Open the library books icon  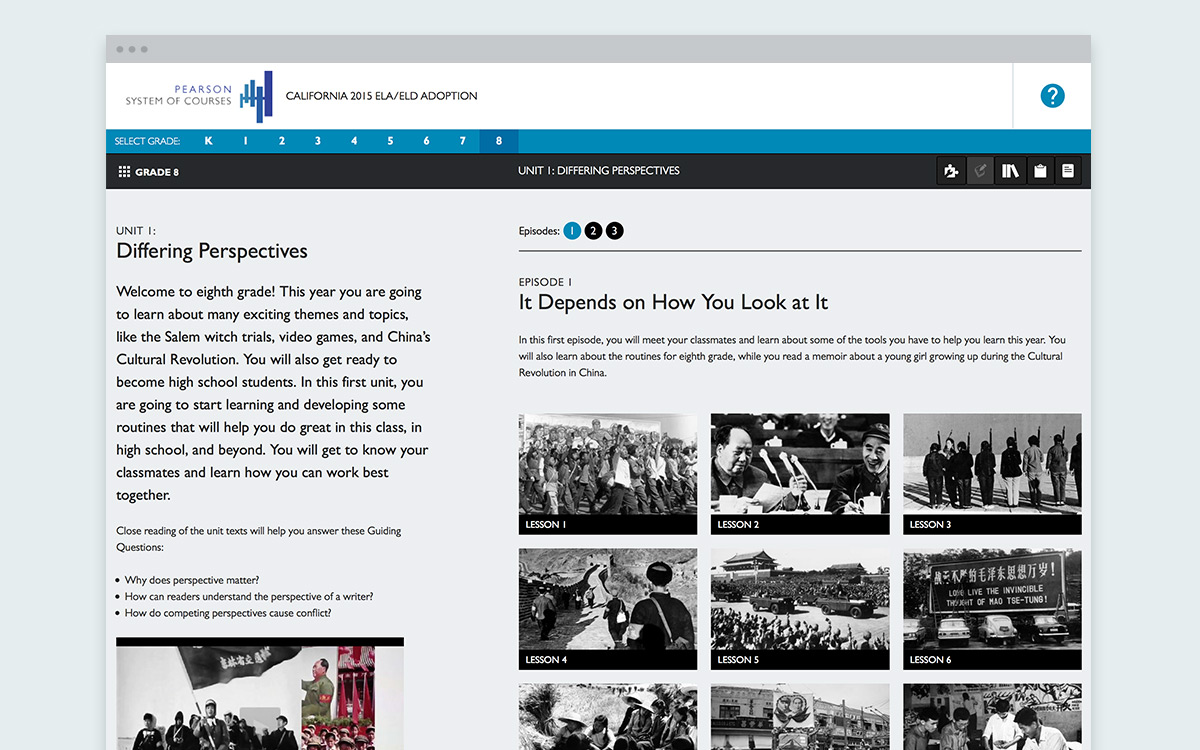point(1010,171)
